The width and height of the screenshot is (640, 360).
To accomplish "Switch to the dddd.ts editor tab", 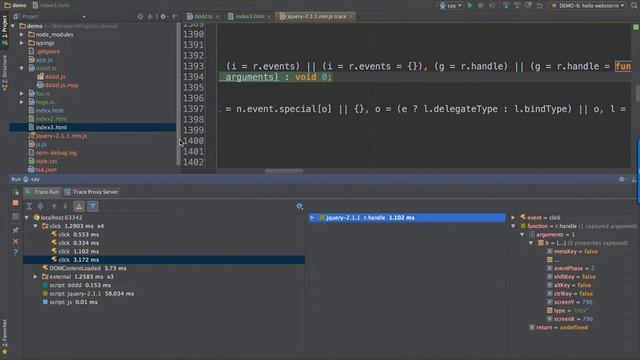I will coord(203,16).
